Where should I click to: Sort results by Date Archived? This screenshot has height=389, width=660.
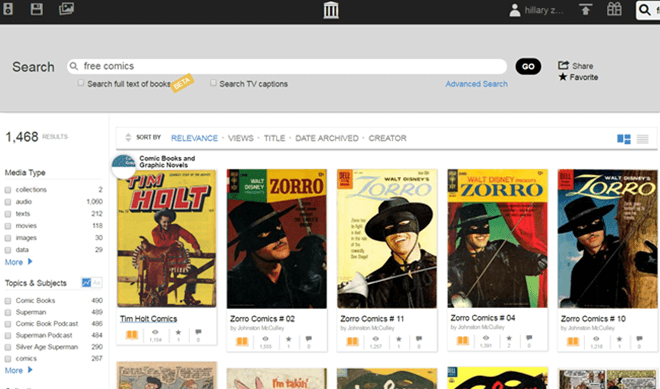(327, 138)
